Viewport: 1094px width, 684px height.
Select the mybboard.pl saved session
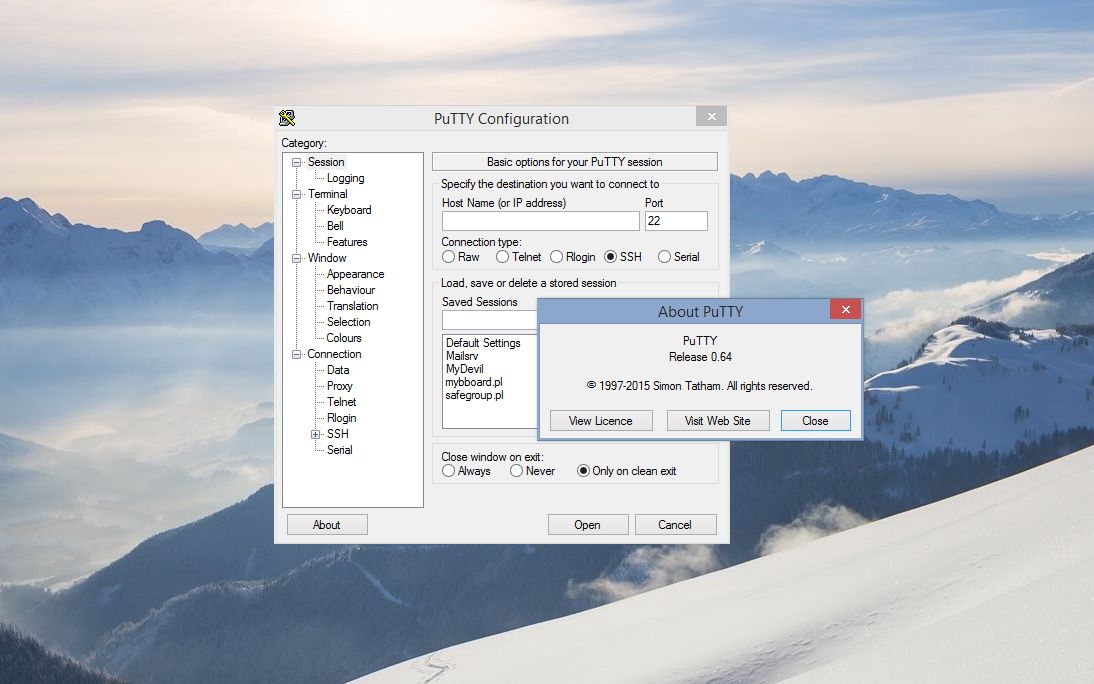474,382
